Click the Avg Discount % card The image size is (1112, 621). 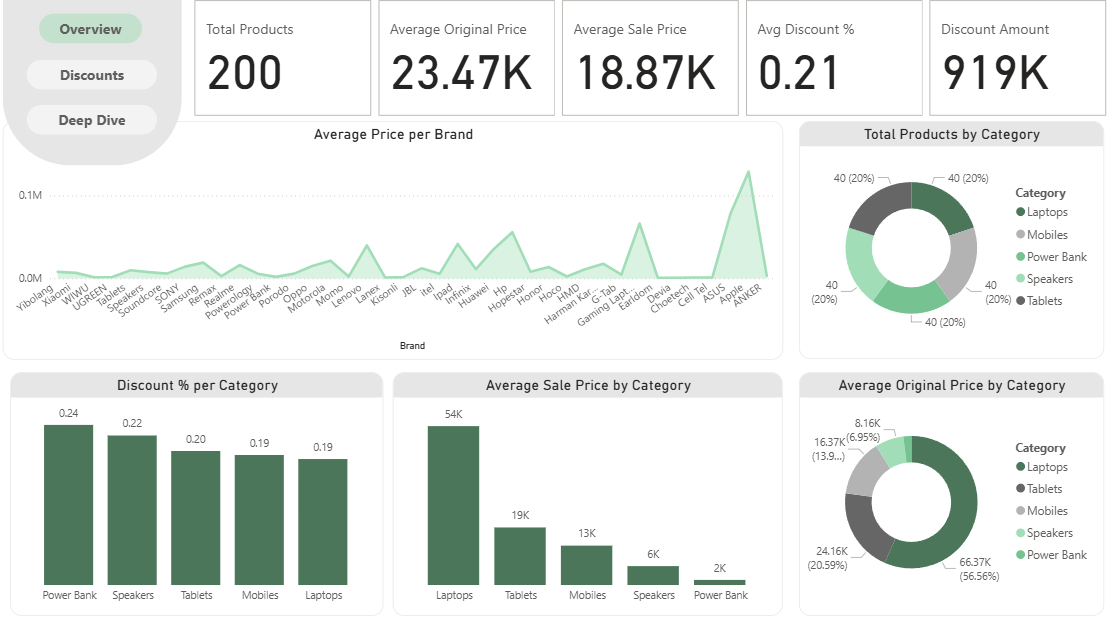833,57
